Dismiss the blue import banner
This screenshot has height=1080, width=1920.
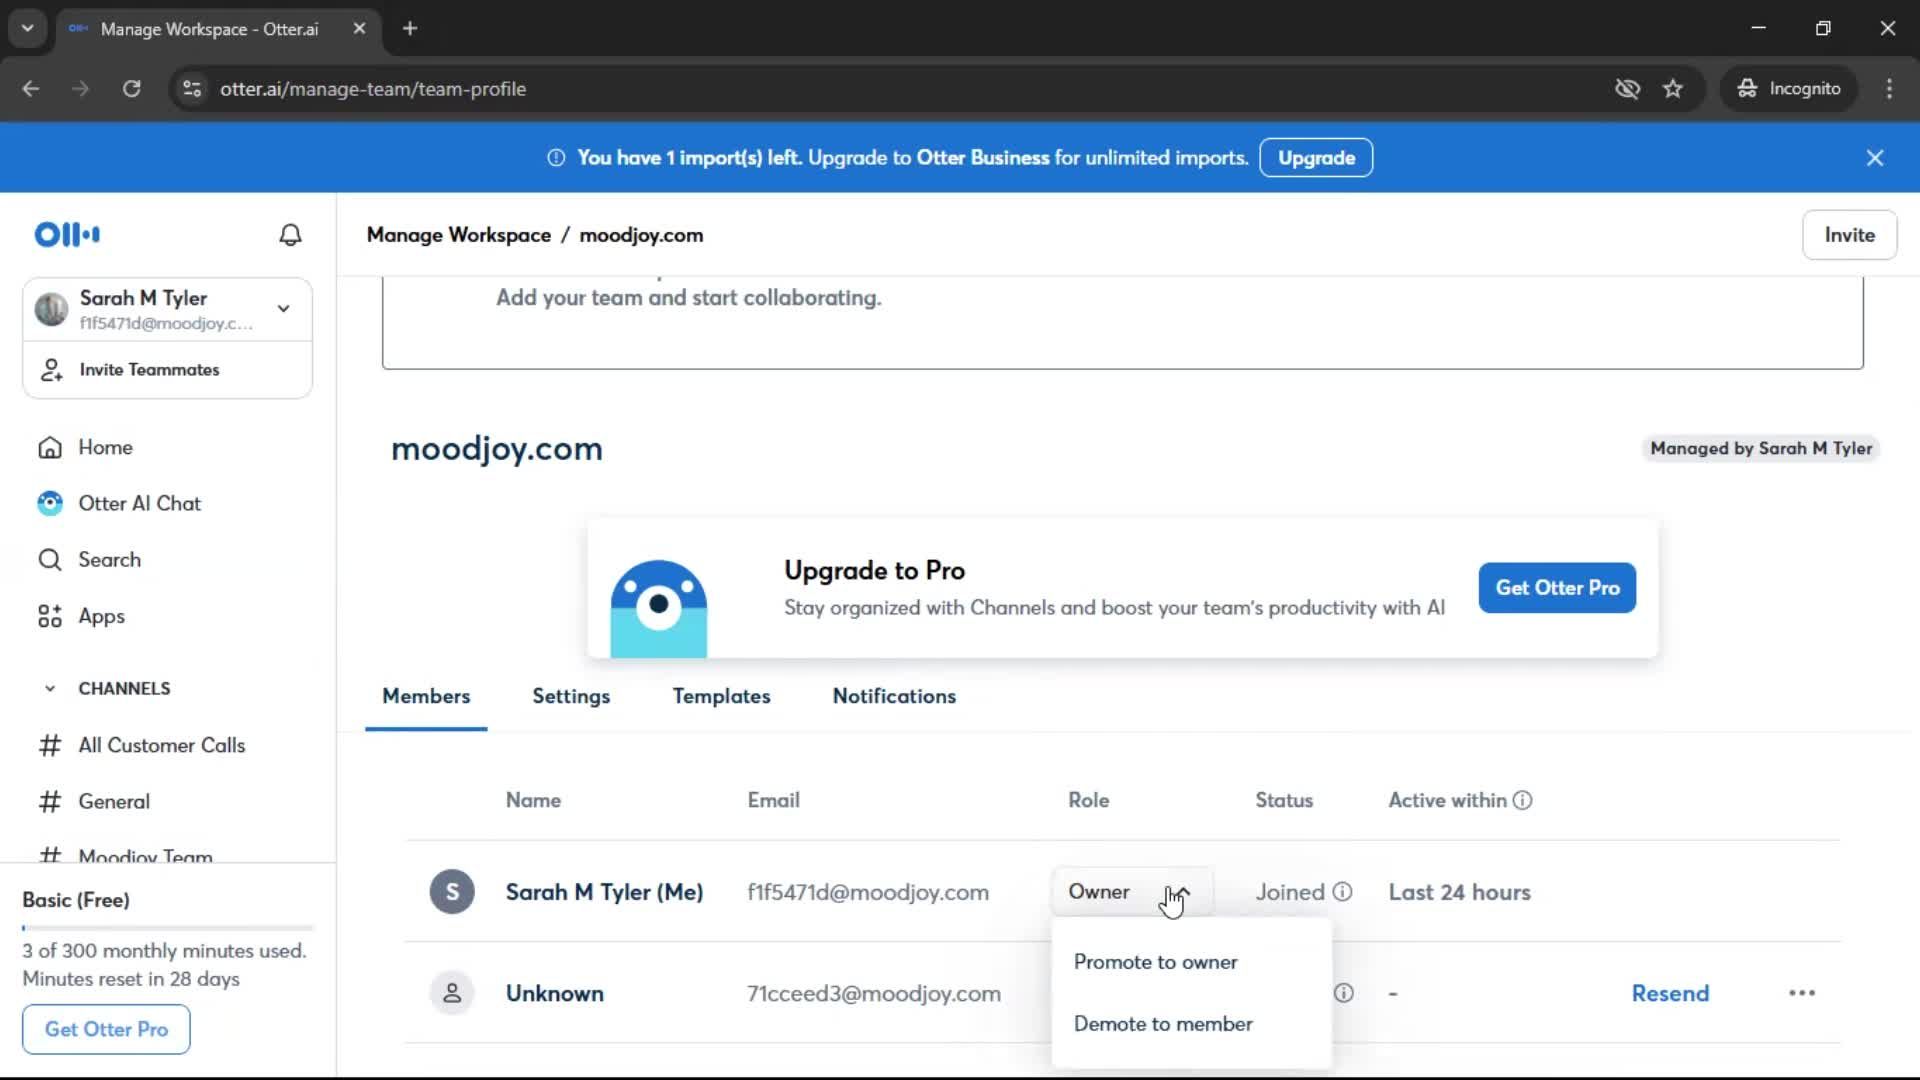(1875, 158)
